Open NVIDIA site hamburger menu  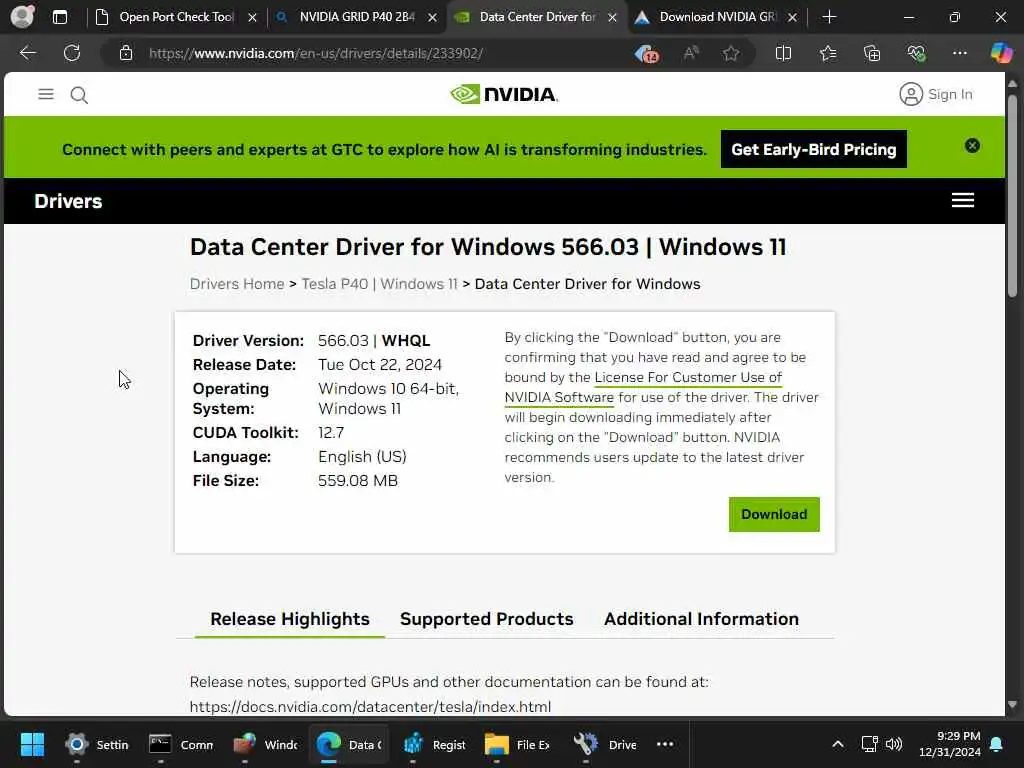(x=46, y=94)
